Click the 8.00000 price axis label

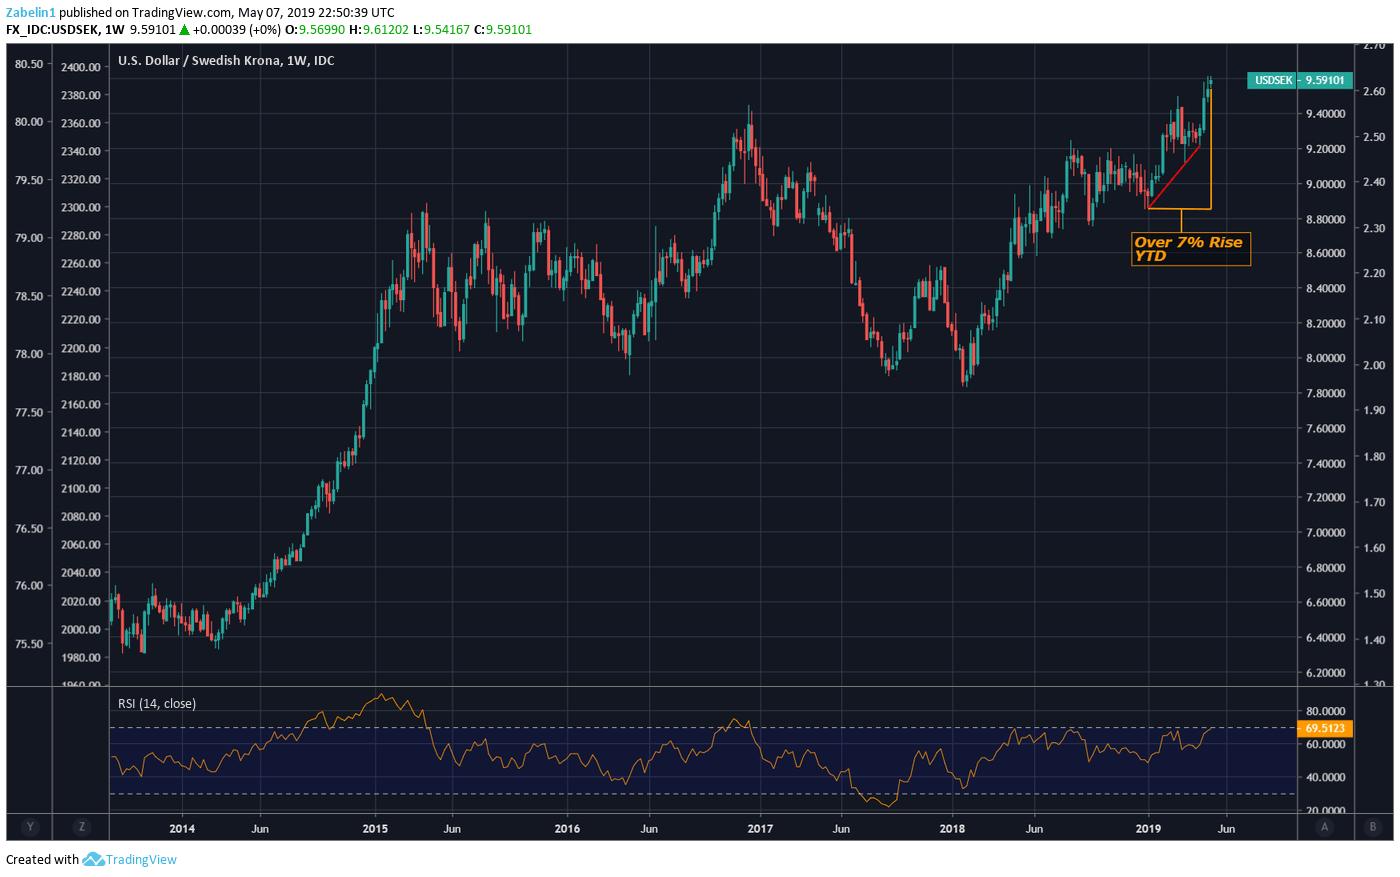click(x=1325, y=358)
